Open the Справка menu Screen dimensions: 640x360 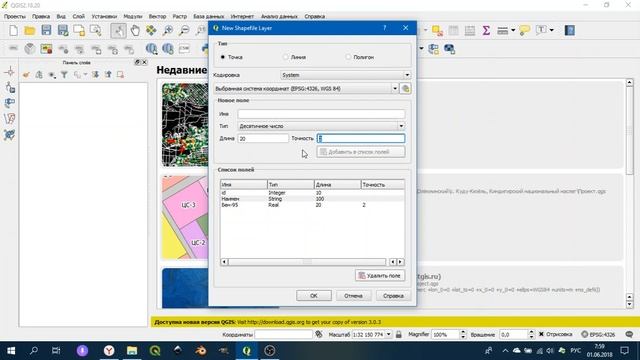[x=314, y=16]
